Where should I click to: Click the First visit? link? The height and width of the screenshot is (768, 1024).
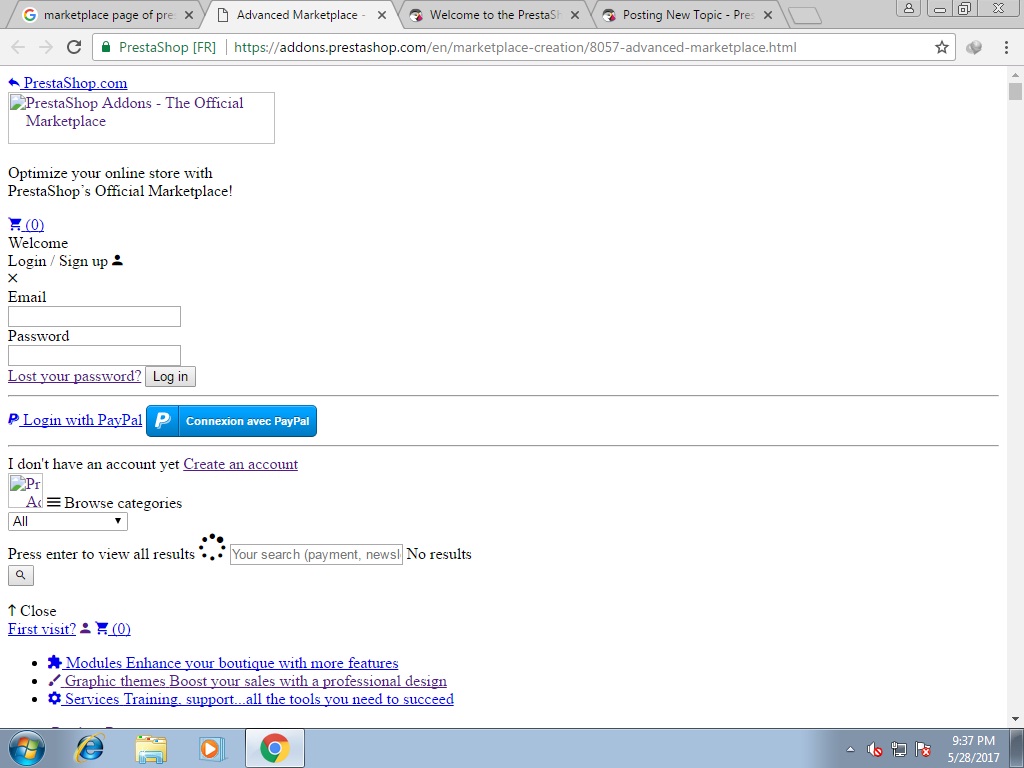point(42,629)
